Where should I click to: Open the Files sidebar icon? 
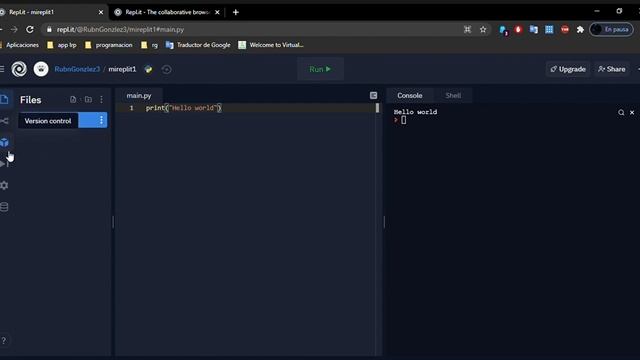click(4, 99)
